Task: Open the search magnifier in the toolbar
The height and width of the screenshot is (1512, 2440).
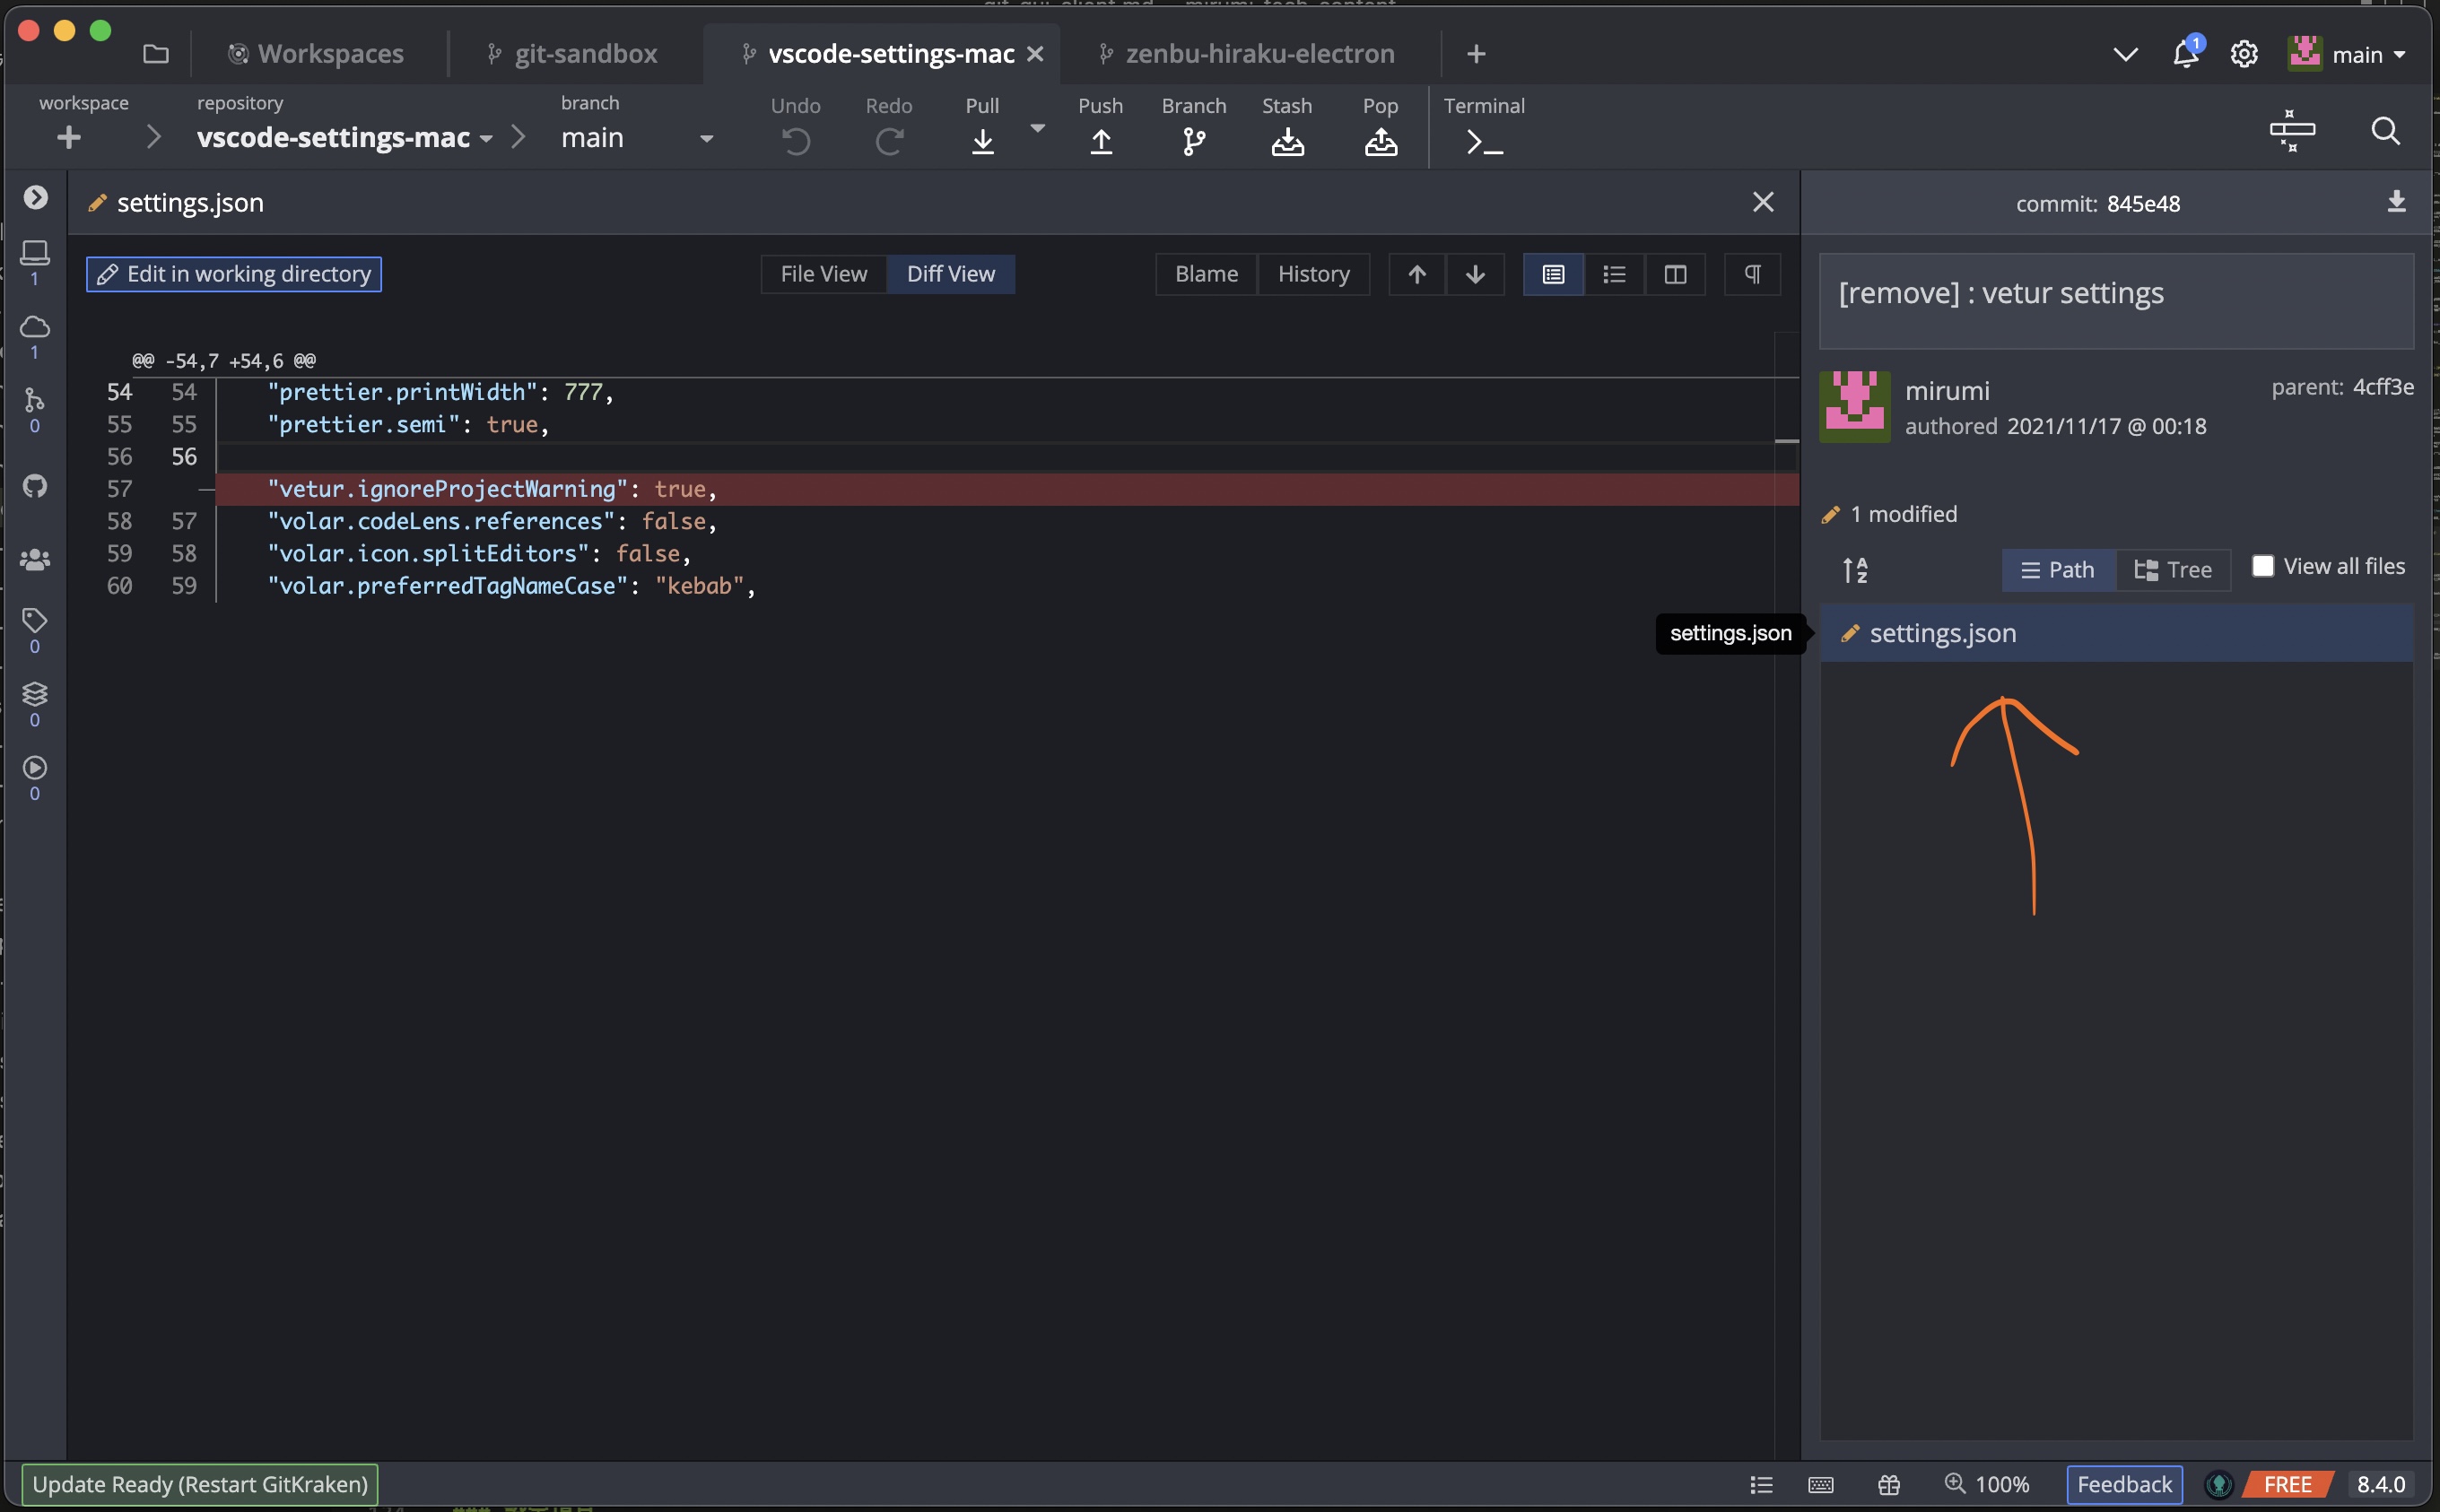Action: [x=2385, y=131]
